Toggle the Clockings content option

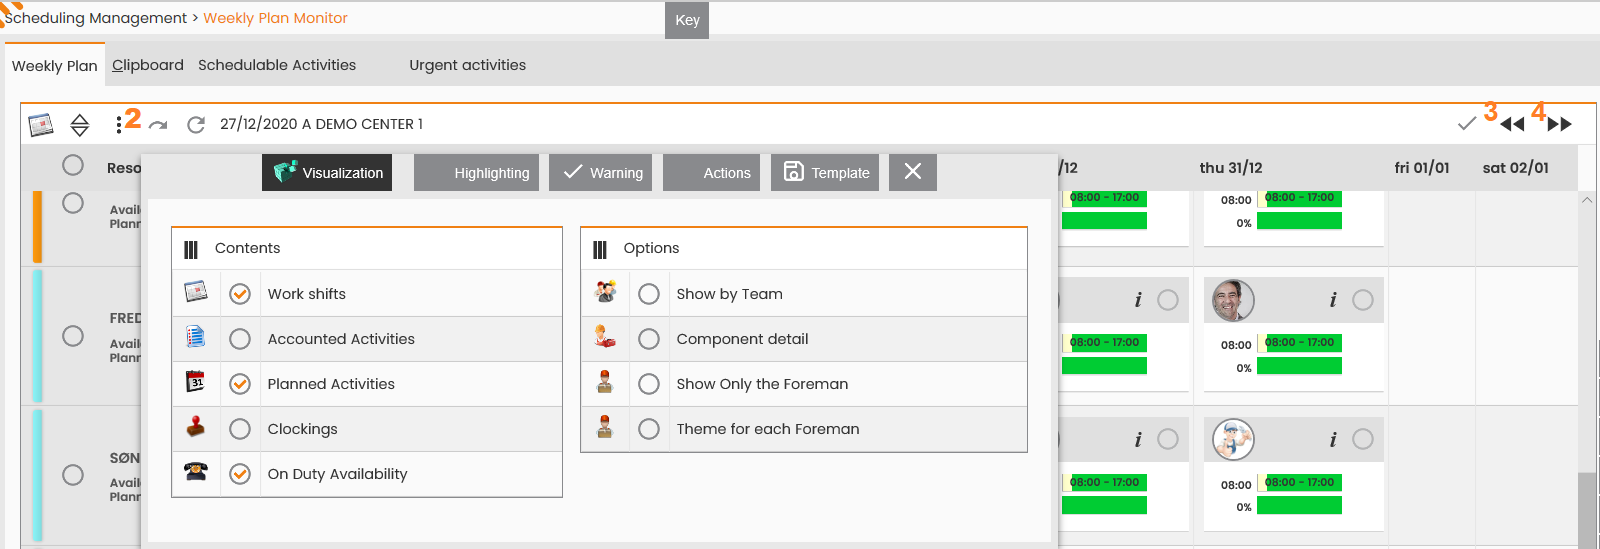pyautogui.click(x=240, y=429)
